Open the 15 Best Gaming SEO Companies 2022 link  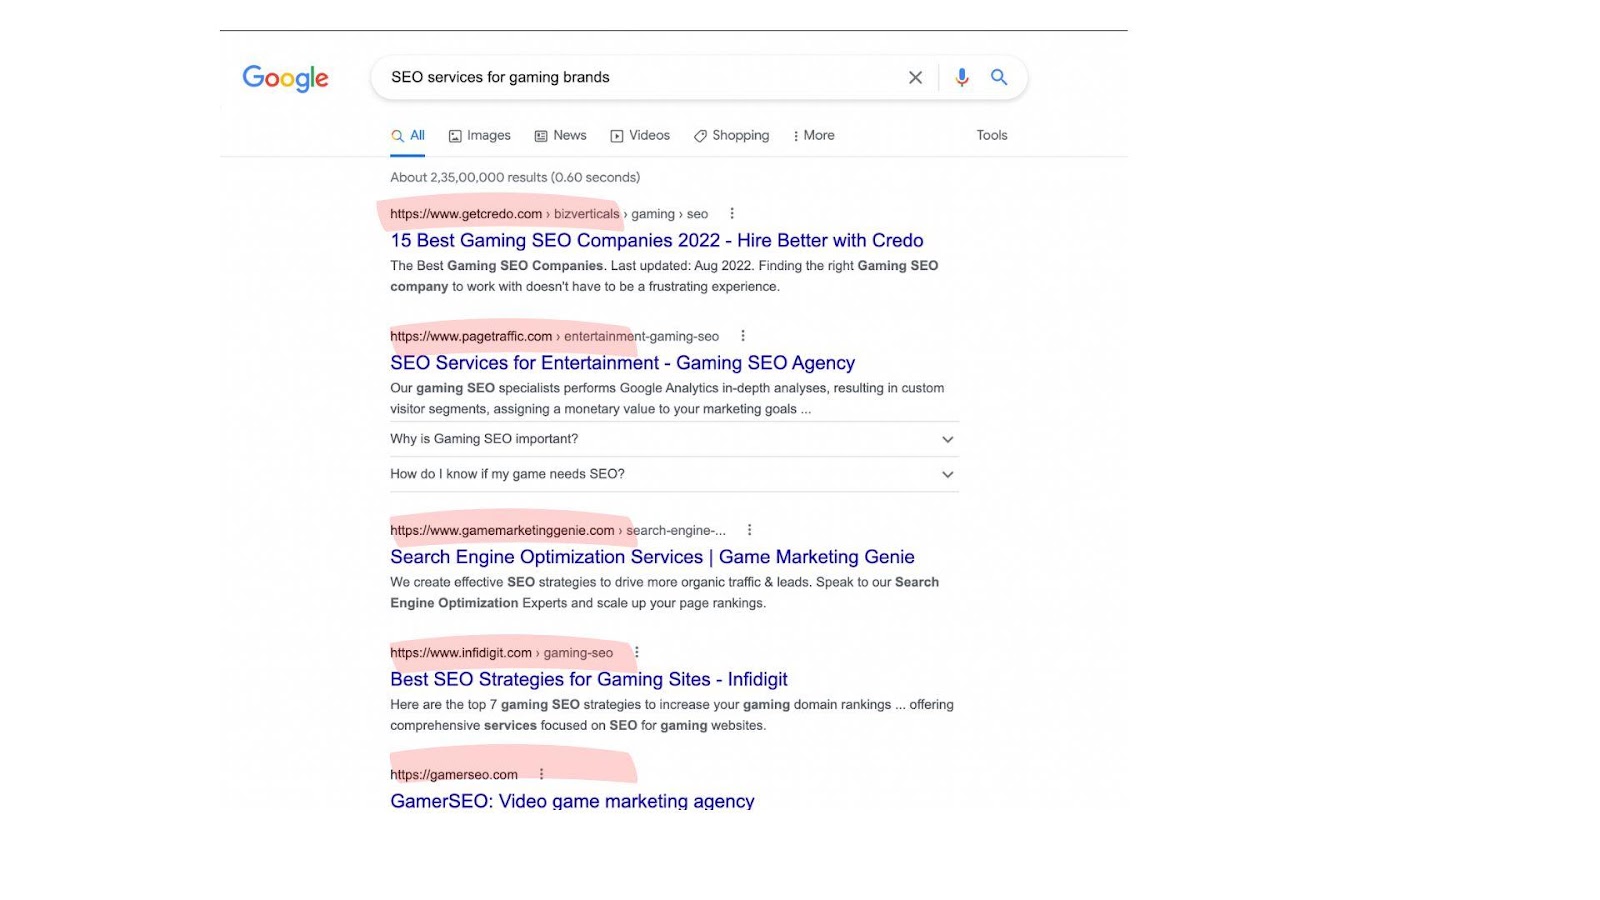tap(657, 240)
